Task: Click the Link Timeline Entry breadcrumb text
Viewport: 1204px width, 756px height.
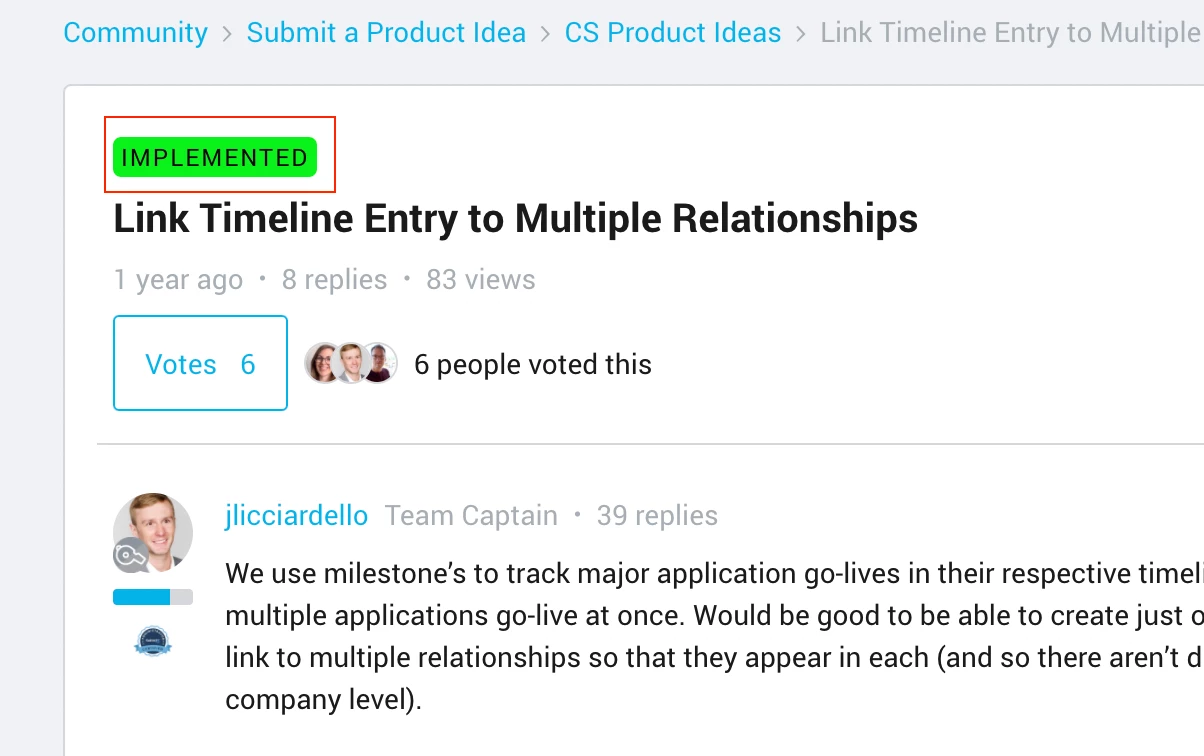Action: 1011,33
